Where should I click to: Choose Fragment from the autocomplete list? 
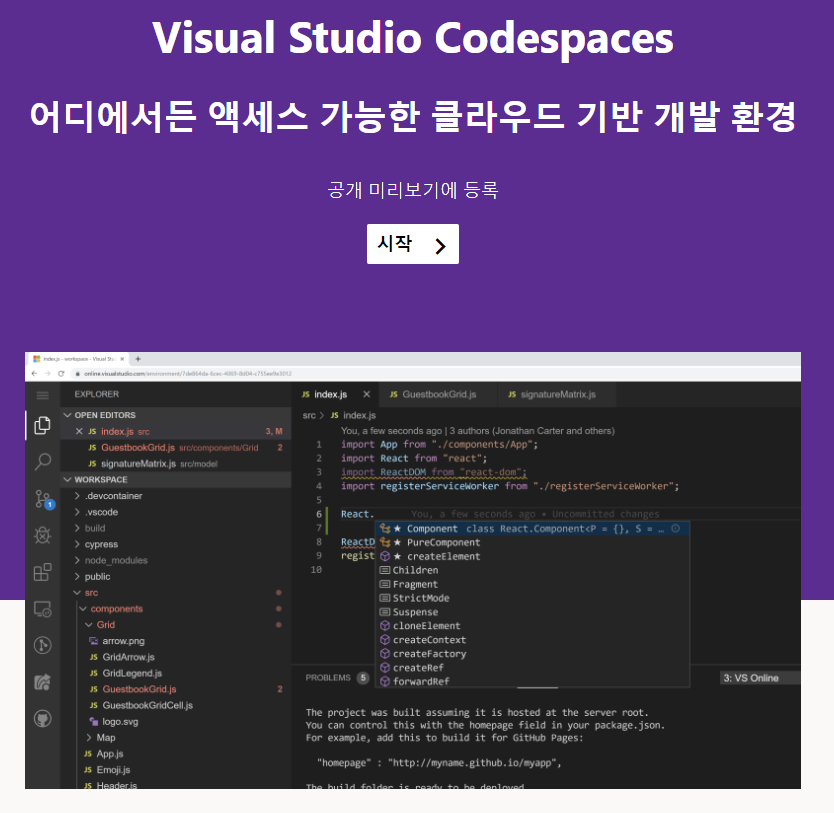(x=532, y=584)
